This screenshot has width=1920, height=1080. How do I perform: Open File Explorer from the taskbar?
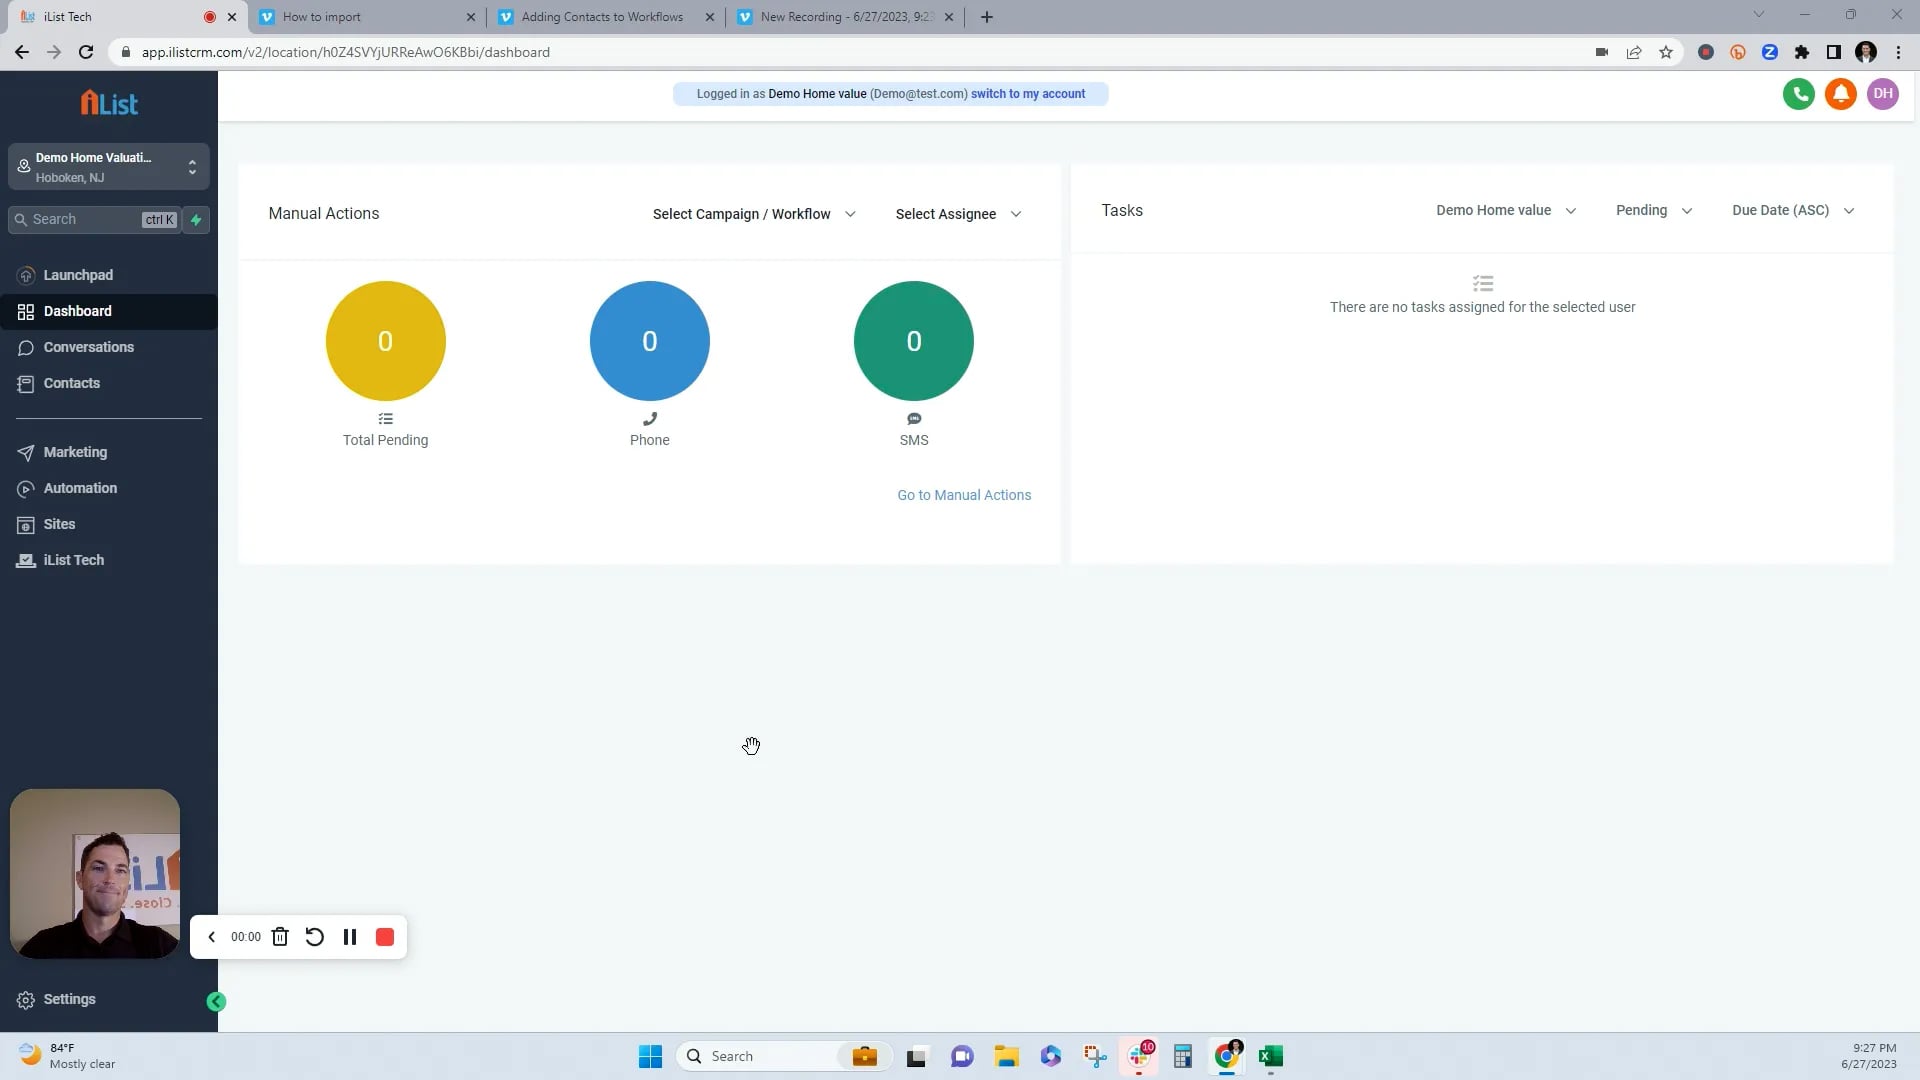(1006, 1056)
